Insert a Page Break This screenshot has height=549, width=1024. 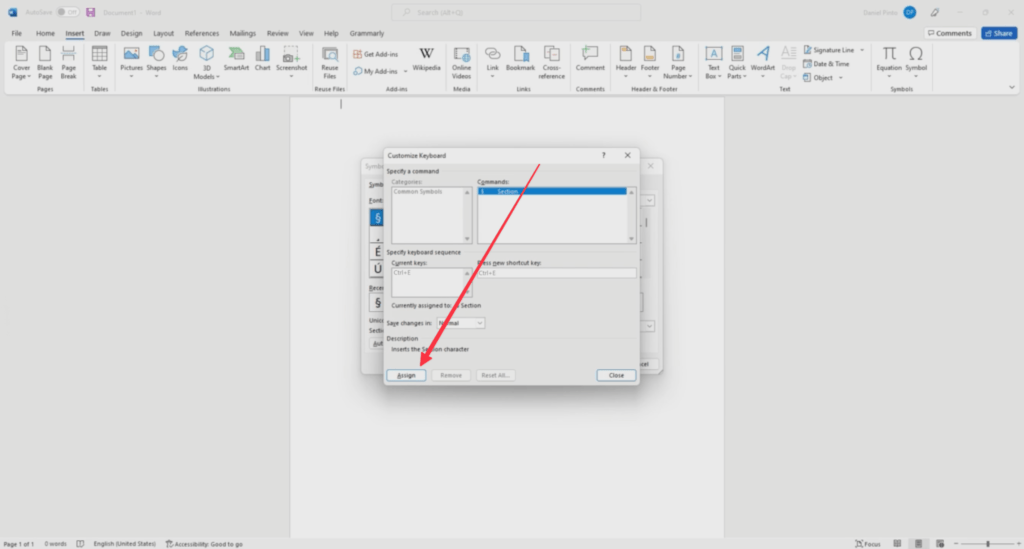(69, 63)
